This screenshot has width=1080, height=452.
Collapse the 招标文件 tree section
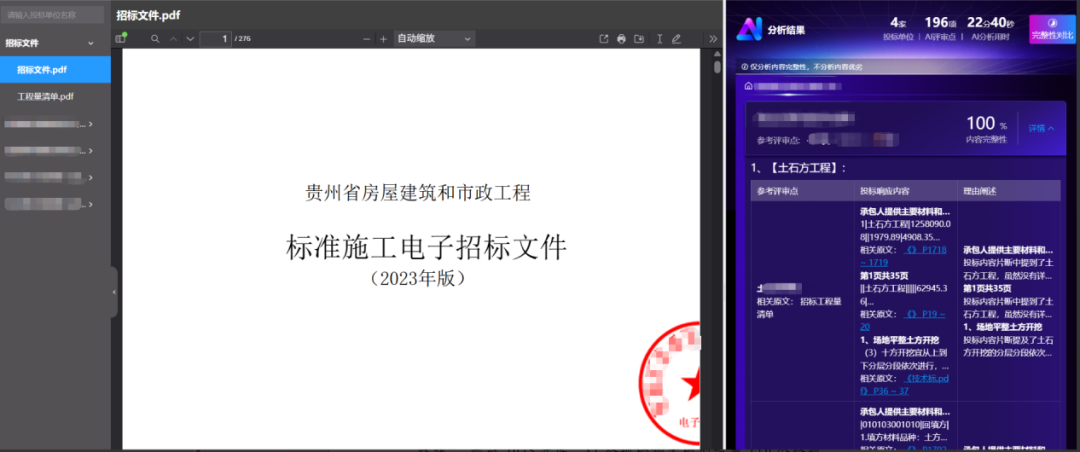91,44
